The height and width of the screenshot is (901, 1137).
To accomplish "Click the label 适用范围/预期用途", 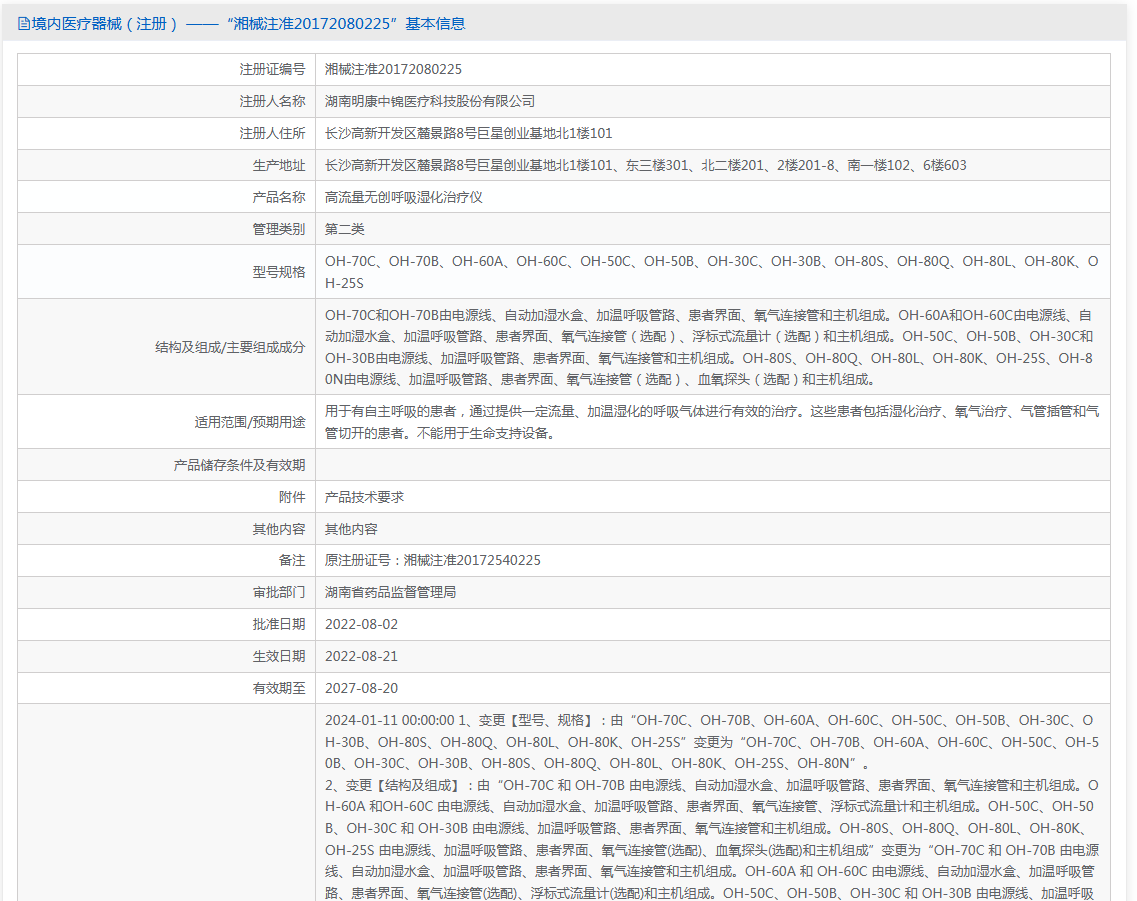I will click(250, 422).
